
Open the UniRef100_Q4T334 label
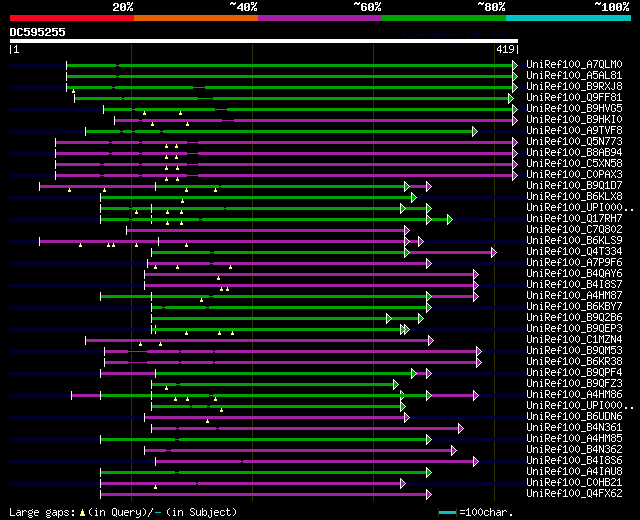click(574, 252)
